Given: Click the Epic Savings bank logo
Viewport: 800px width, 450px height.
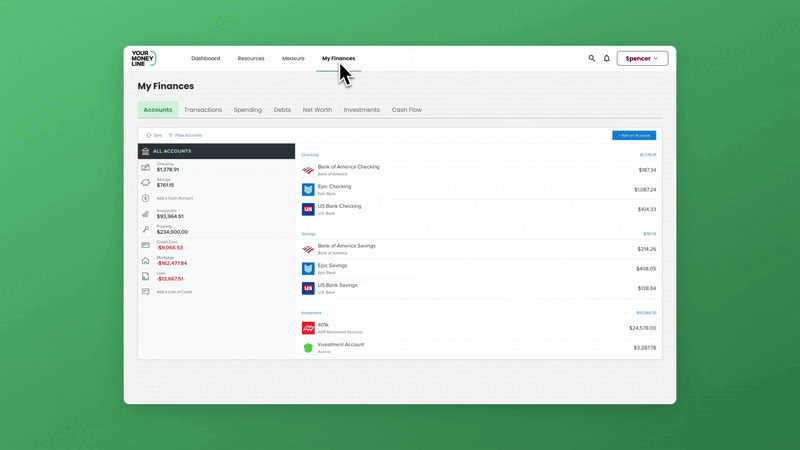Looking at the screenshot, I should 308,269.
